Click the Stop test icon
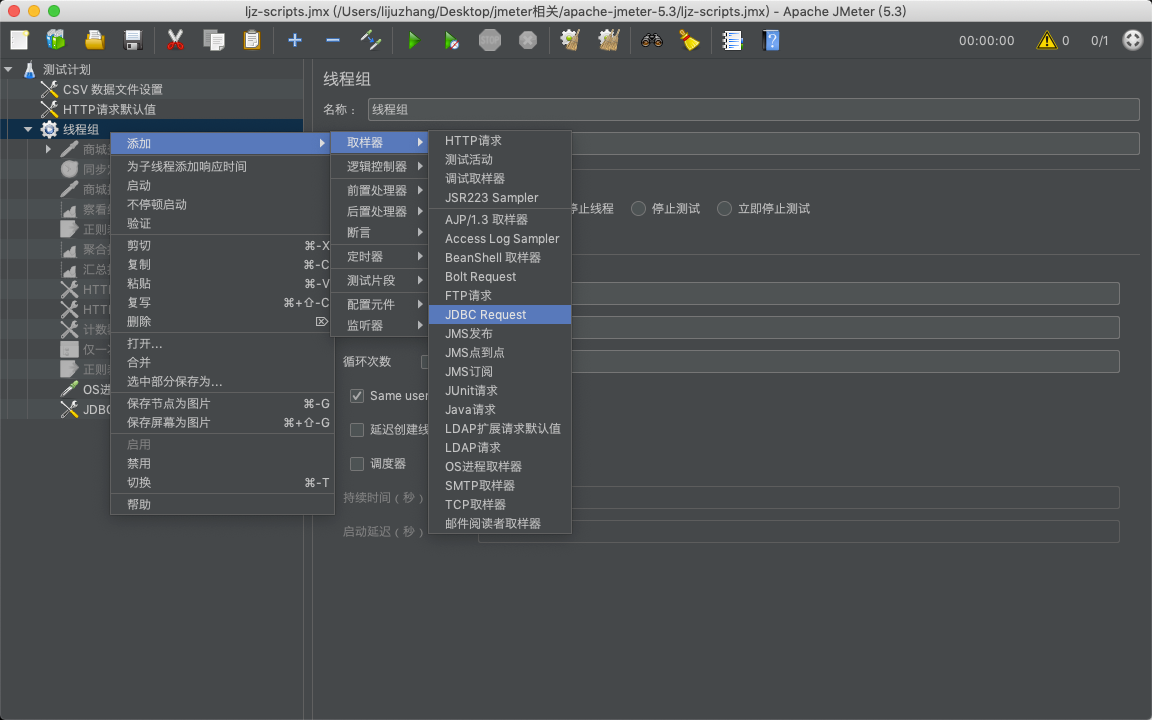 pyautogui.click(x=490, y=40)
